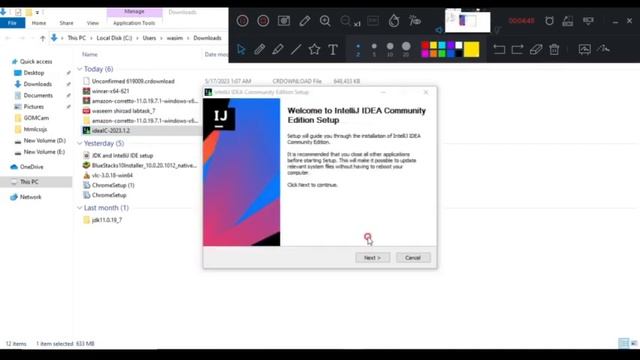Open GOMCam folder in navigation pane
Viewport: 640px width, 360px height.
36,118
